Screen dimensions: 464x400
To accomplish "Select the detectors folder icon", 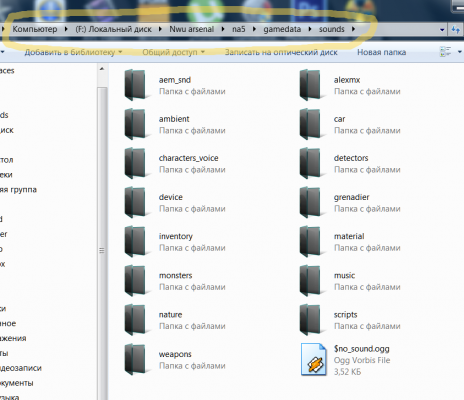I will tap(310, 163).
